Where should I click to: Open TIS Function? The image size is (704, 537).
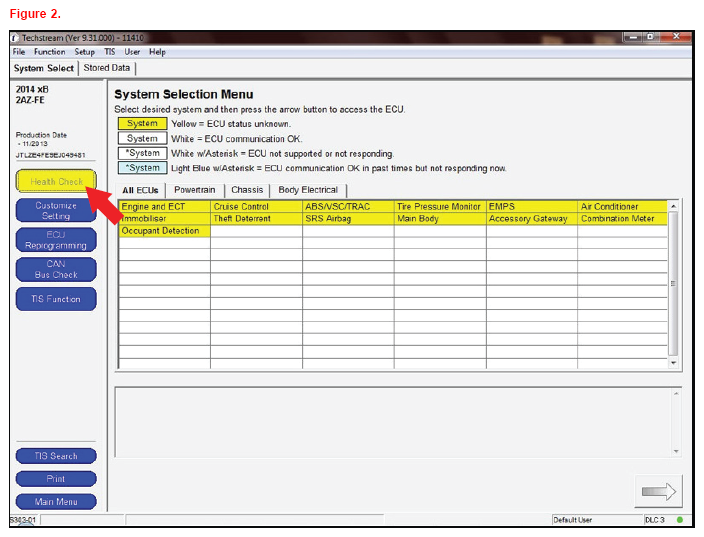[56, 299]
